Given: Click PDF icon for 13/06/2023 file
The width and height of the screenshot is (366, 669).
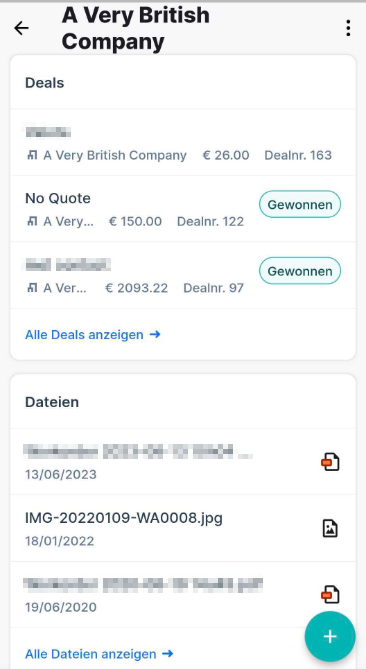Looking at the screenshot, I should [x=330, y=462].
